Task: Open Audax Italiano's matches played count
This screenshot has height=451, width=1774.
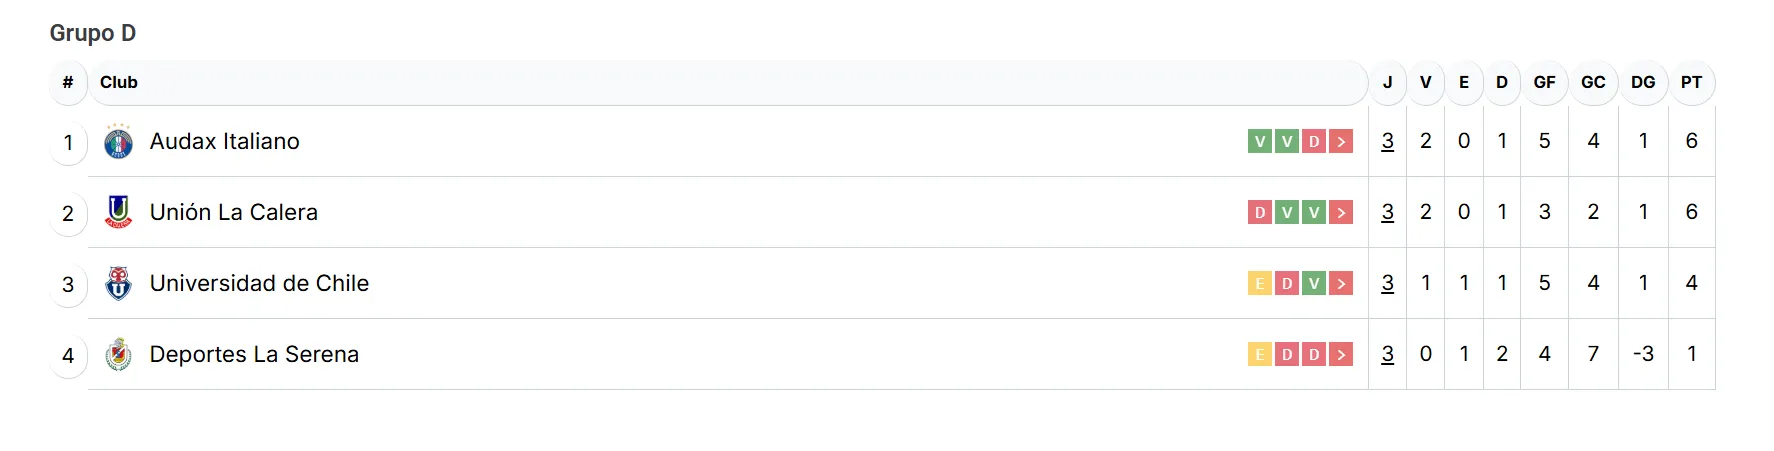Action: pyautogui.click(x=1387, y=142)
